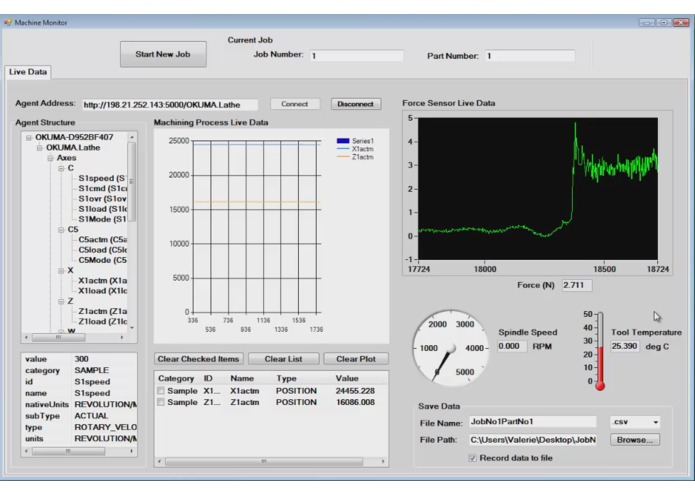Click the Series1 legend color swatch
Viewport: 695px width, 494px height.
pos(343,141)
